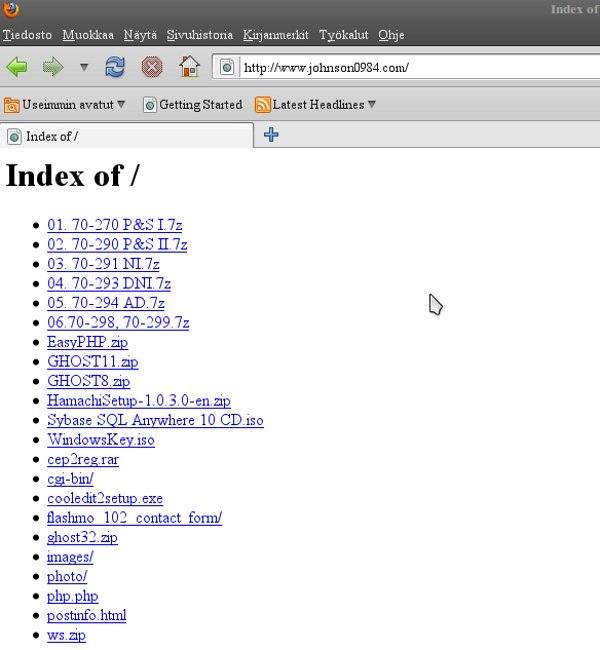Open Sybase SQL Anywhere 10 CD.iso link
This screenshot has height=650, width=600.
pyautogui.click(x=155, y=420)
